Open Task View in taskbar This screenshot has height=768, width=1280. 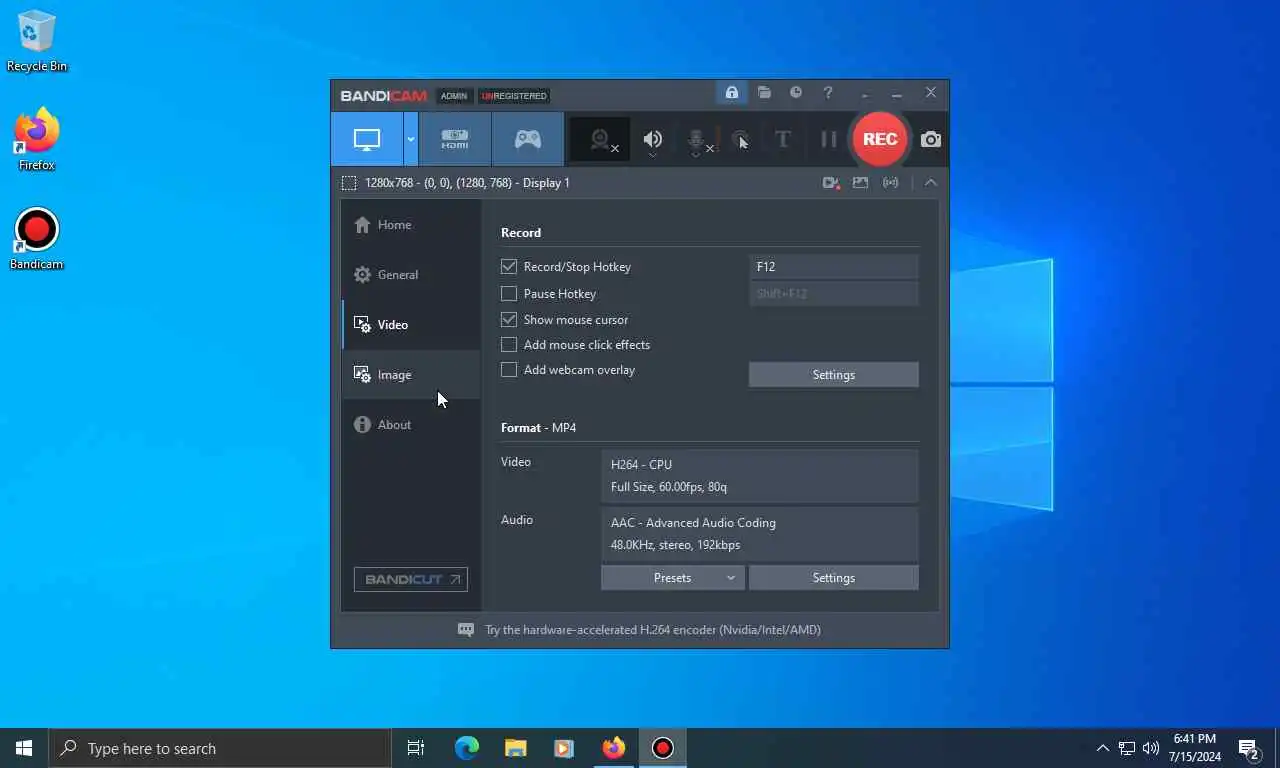click(416, 748)
